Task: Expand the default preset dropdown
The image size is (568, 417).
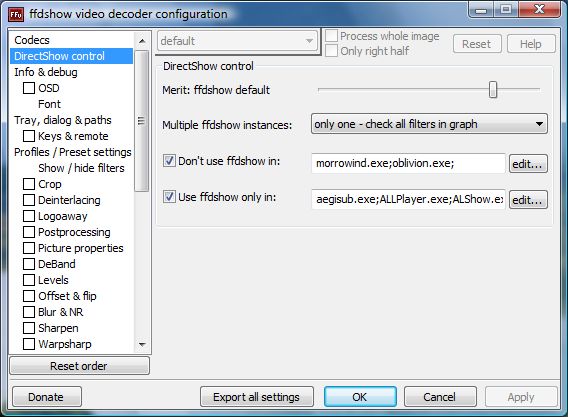Action: pos(237,41)
